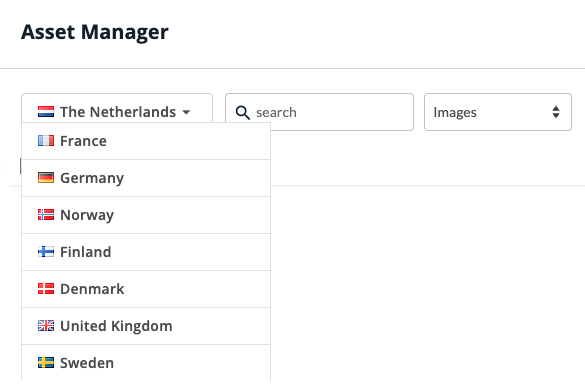
Task: Click the magnifying glass search icon
Action: tap(243, 112)
